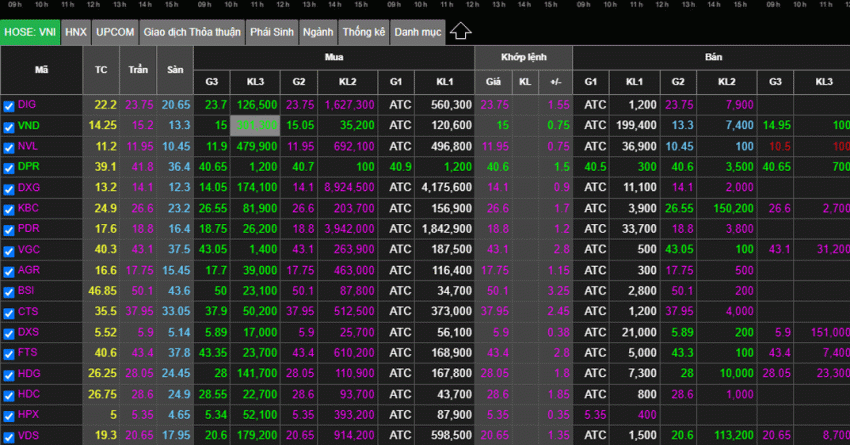Open the NVL stock symbol
This screenshot has height=445, width=850.
coord(28,146)
